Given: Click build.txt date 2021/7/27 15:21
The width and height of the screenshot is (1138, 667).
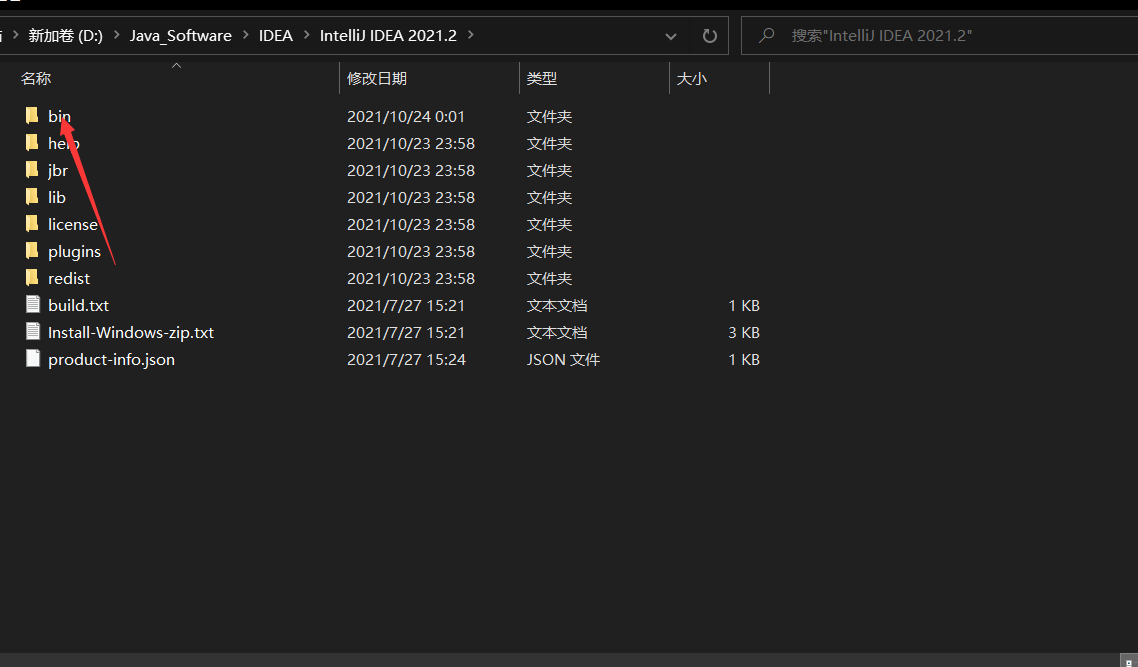Looking at the screenshot, I should click(x=406, y=305).
